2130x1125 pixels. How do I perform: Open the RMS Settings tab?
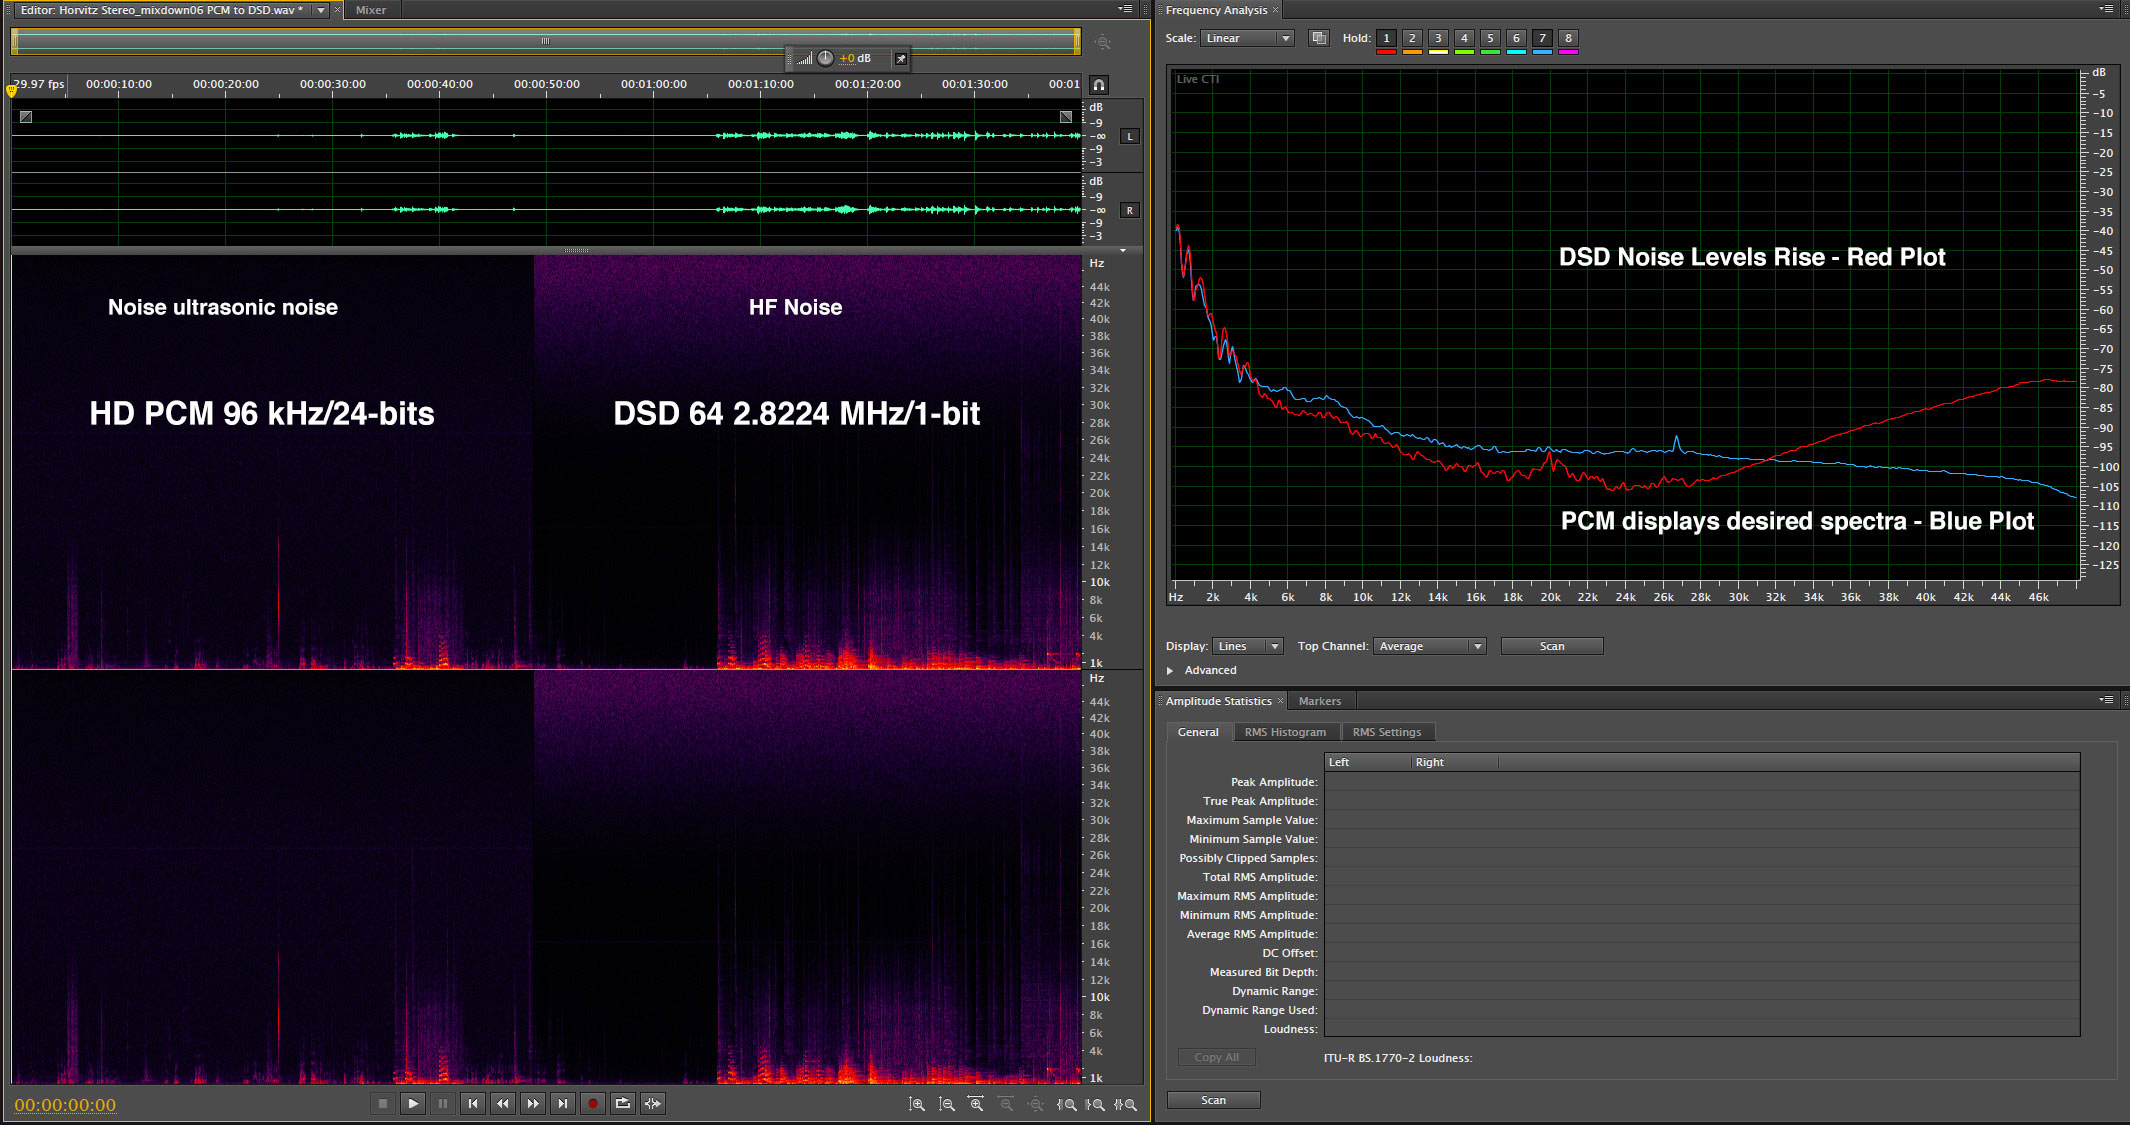tap(1386, 732)
